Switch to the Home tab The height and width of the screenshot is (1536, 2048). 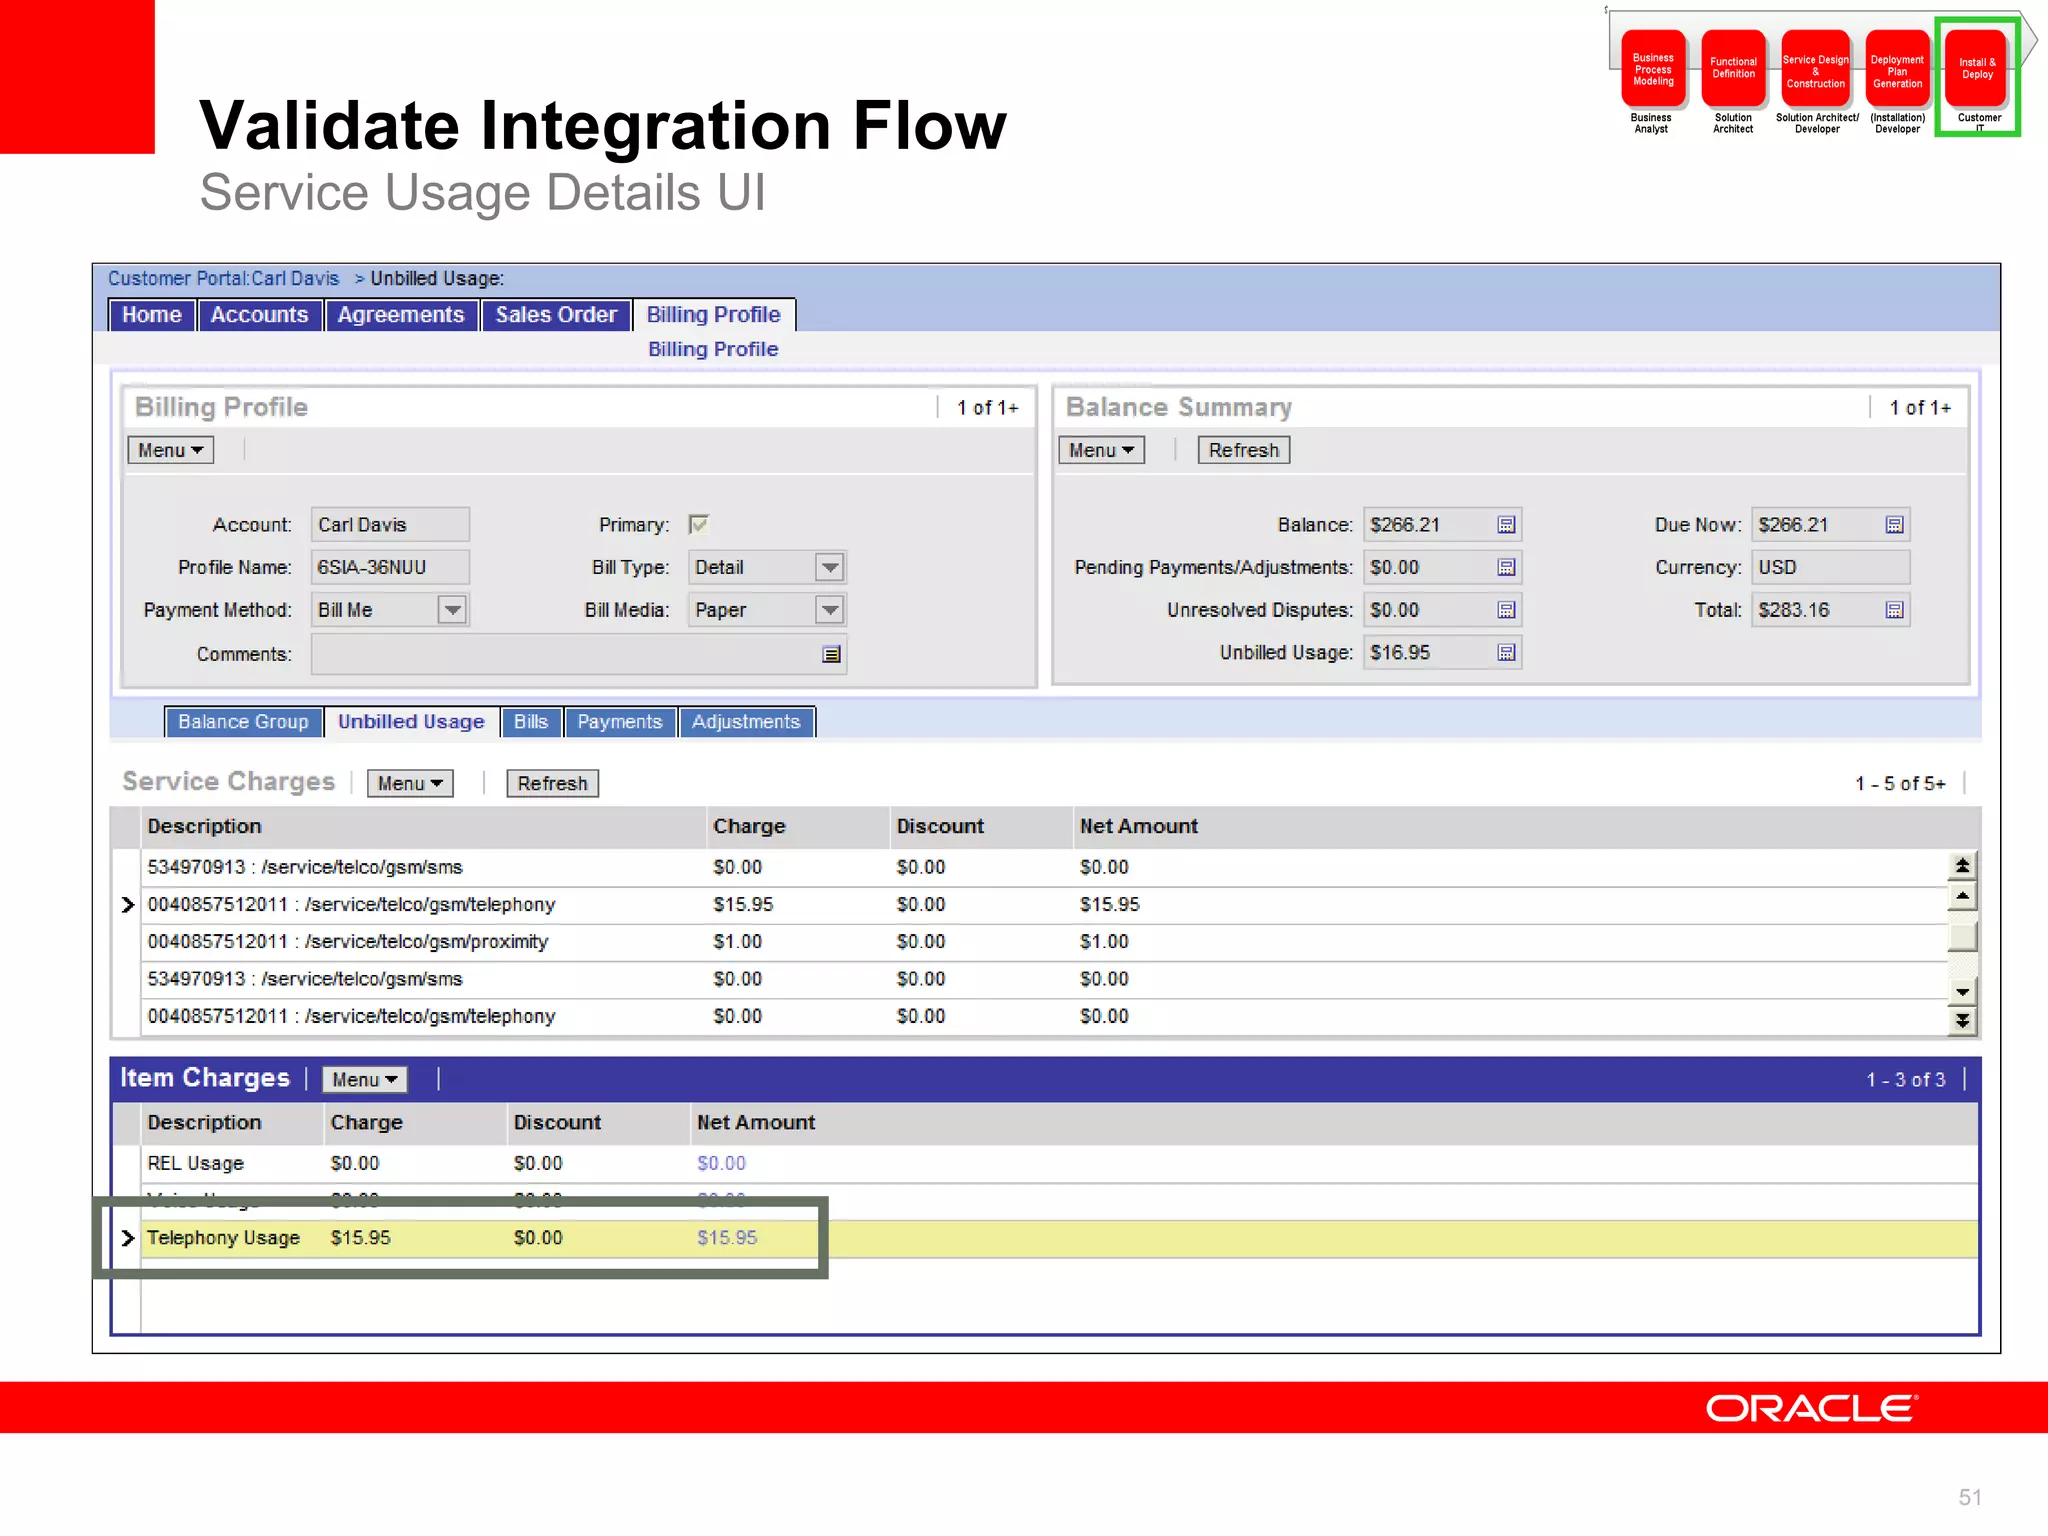coord(152,315)
